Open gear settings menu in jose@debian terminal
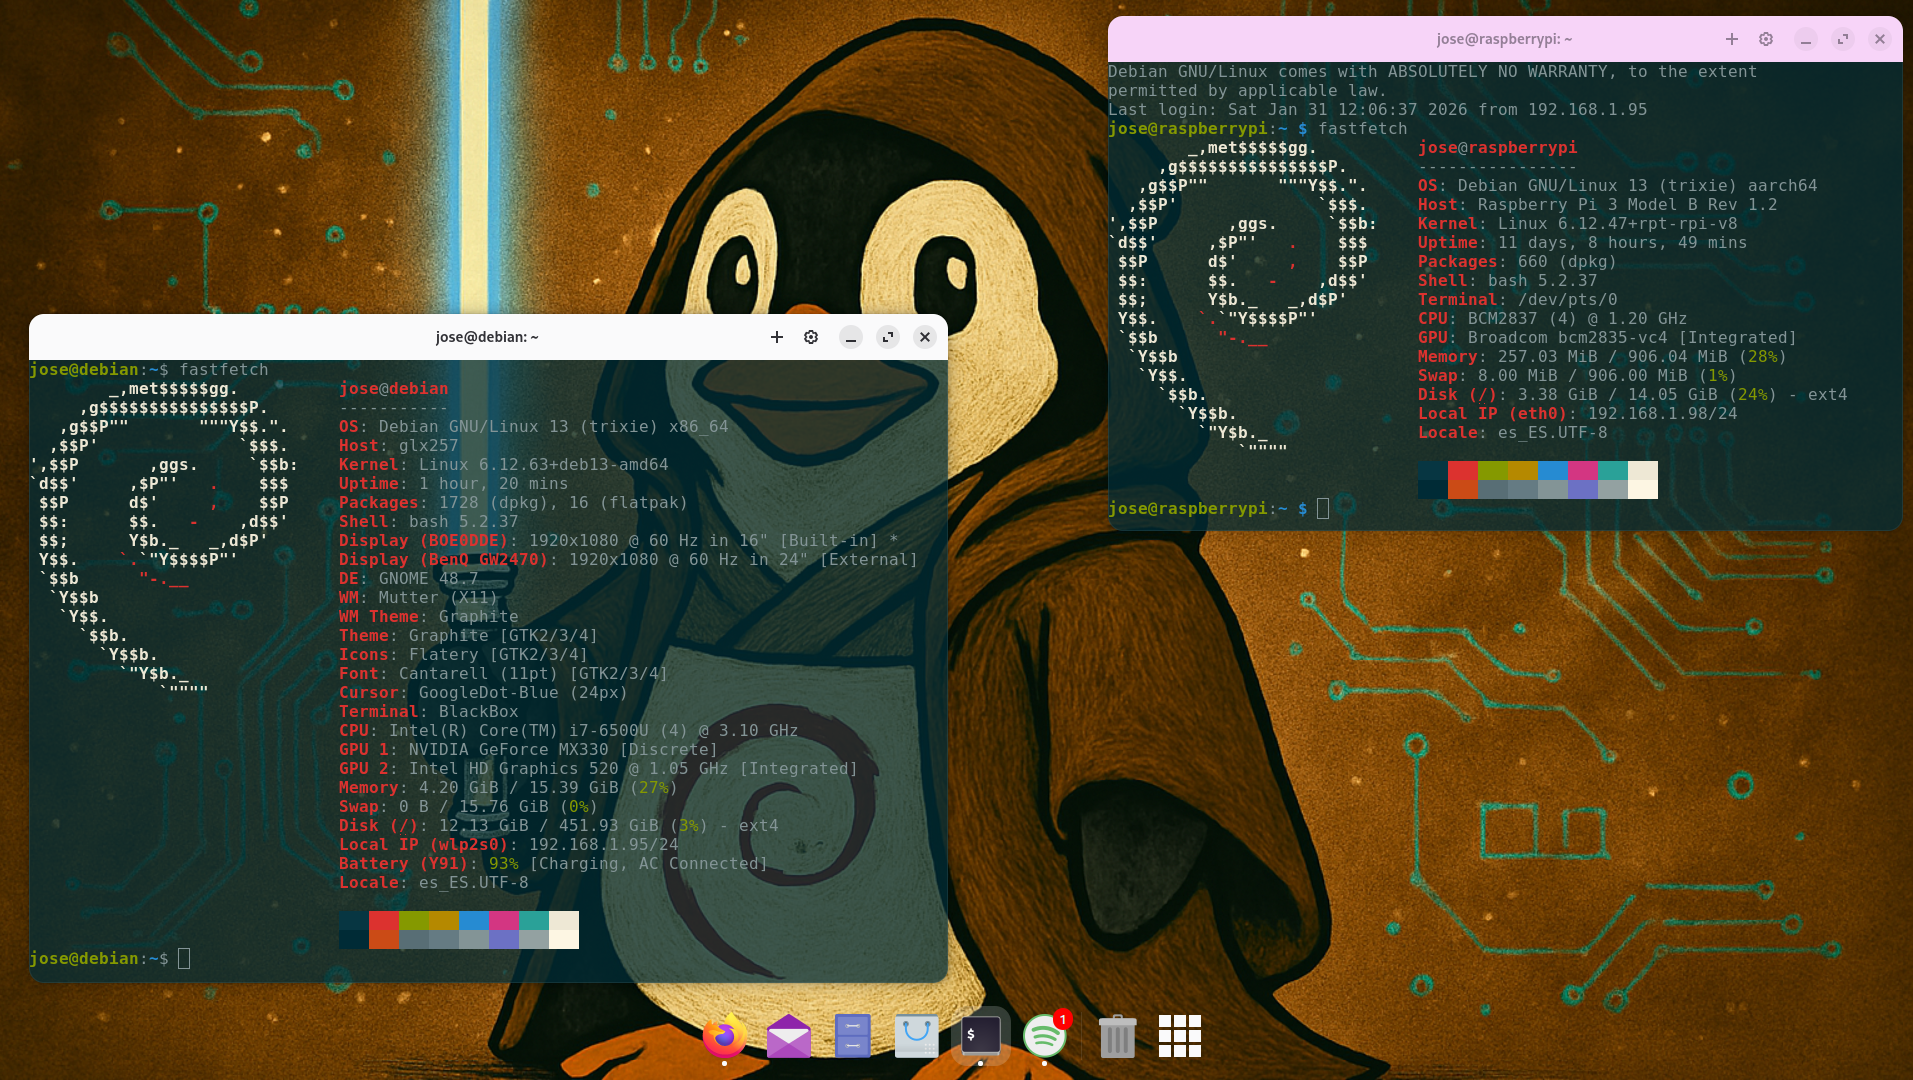This screenshot has height=1080, width=1913. coord(811,337)
